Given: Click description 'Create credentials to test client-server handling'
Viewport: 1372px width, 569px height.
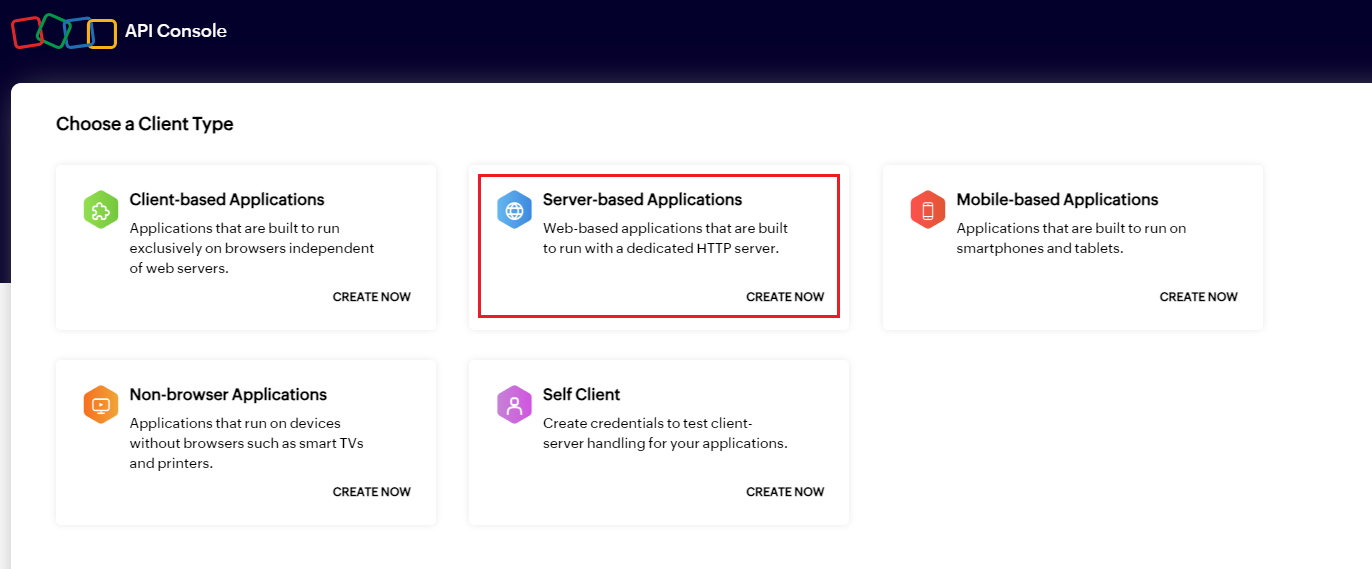Looking at the screenshot, I should pyautogui.click(x=665, y=433).
